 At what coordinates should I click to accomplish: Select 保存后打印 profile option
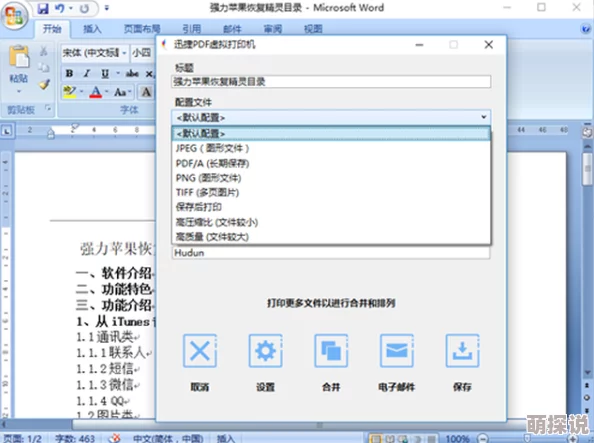[x=331, y=207]
